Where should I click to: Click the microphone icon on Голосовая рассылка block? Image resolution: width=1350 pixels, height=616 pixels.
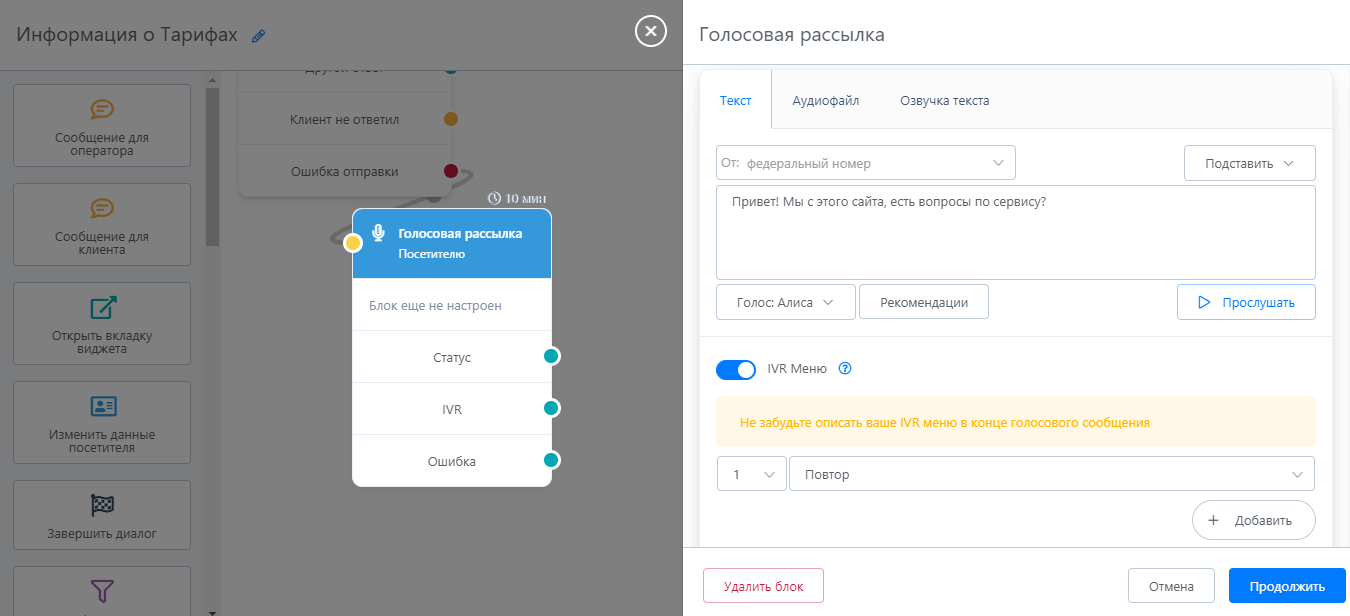click(x=378, y=233)
